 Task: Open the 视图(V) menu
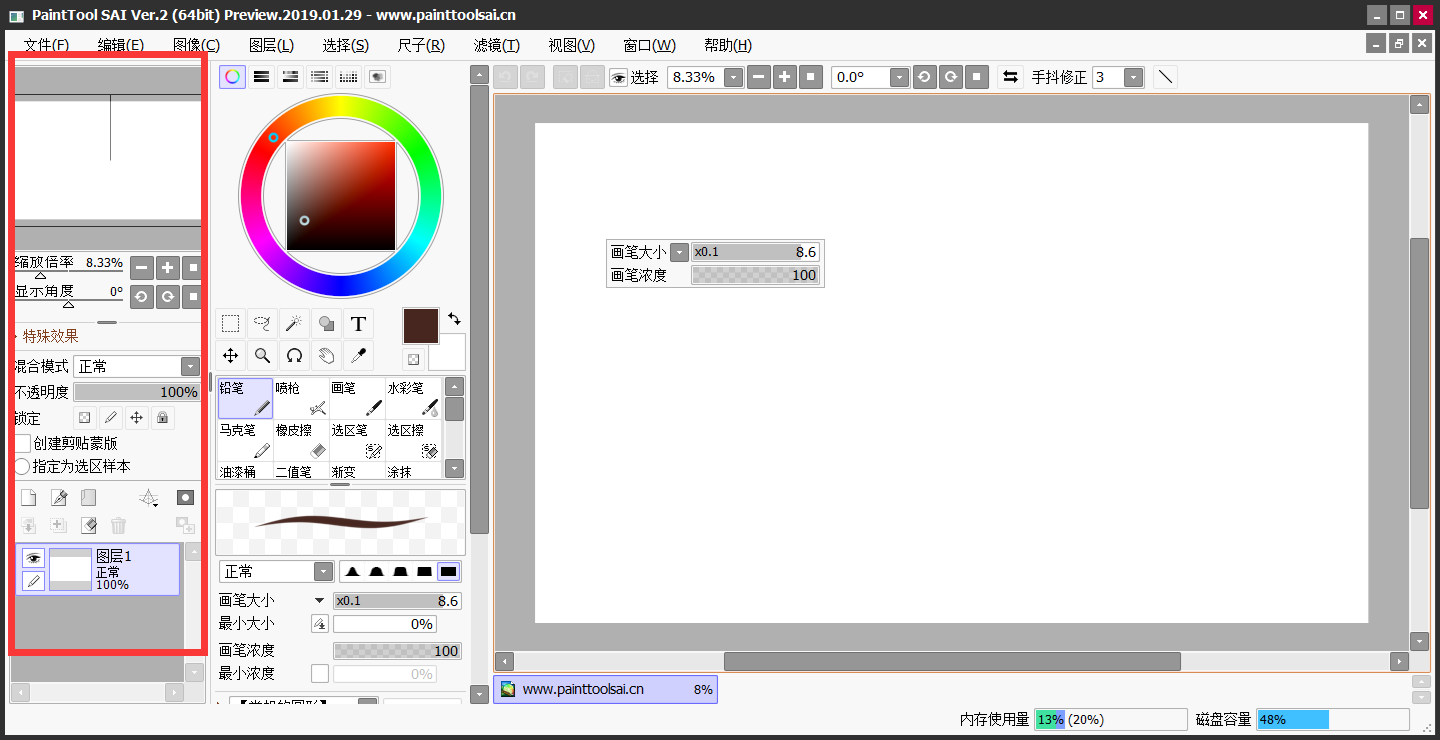[571, 45]
